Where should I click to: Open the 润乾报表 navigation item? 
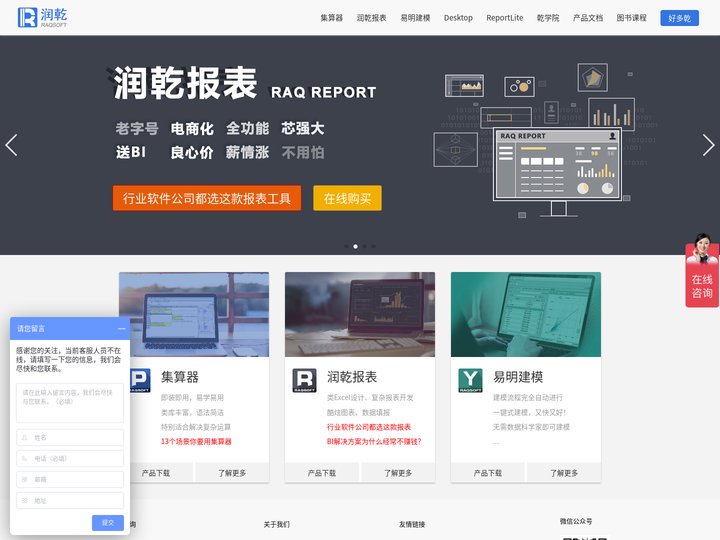tap(371, 18)
